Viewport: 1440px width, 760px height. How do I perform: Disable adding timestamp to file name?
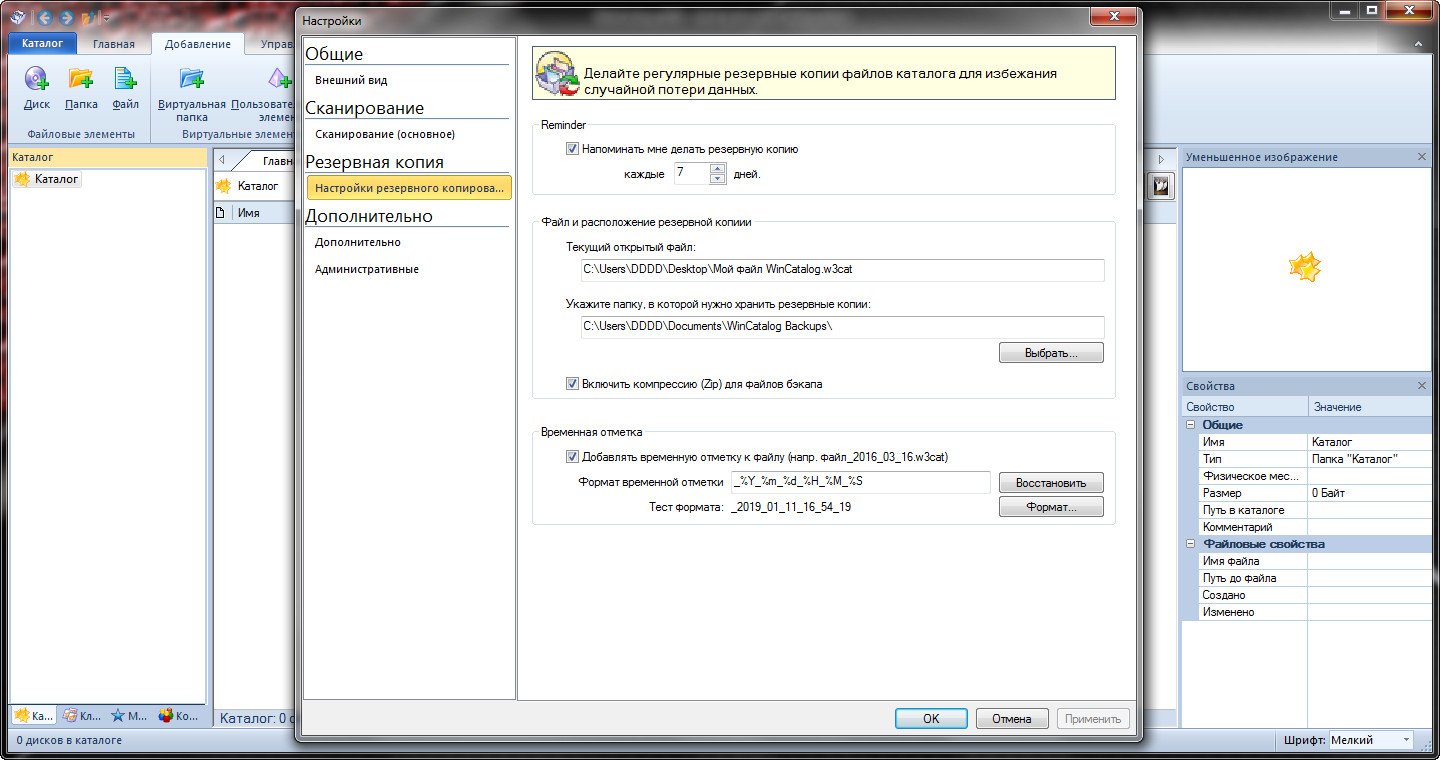[573, 457]
